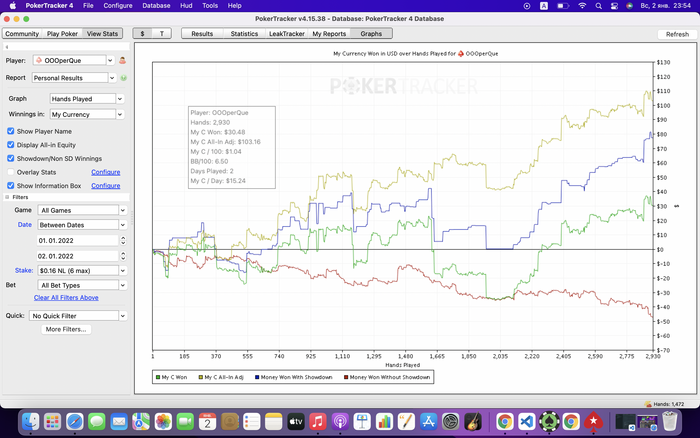This screenshot has height=438, width=700.
Task: Toggle Show Information Box checkbox
Action: point(11,185)
